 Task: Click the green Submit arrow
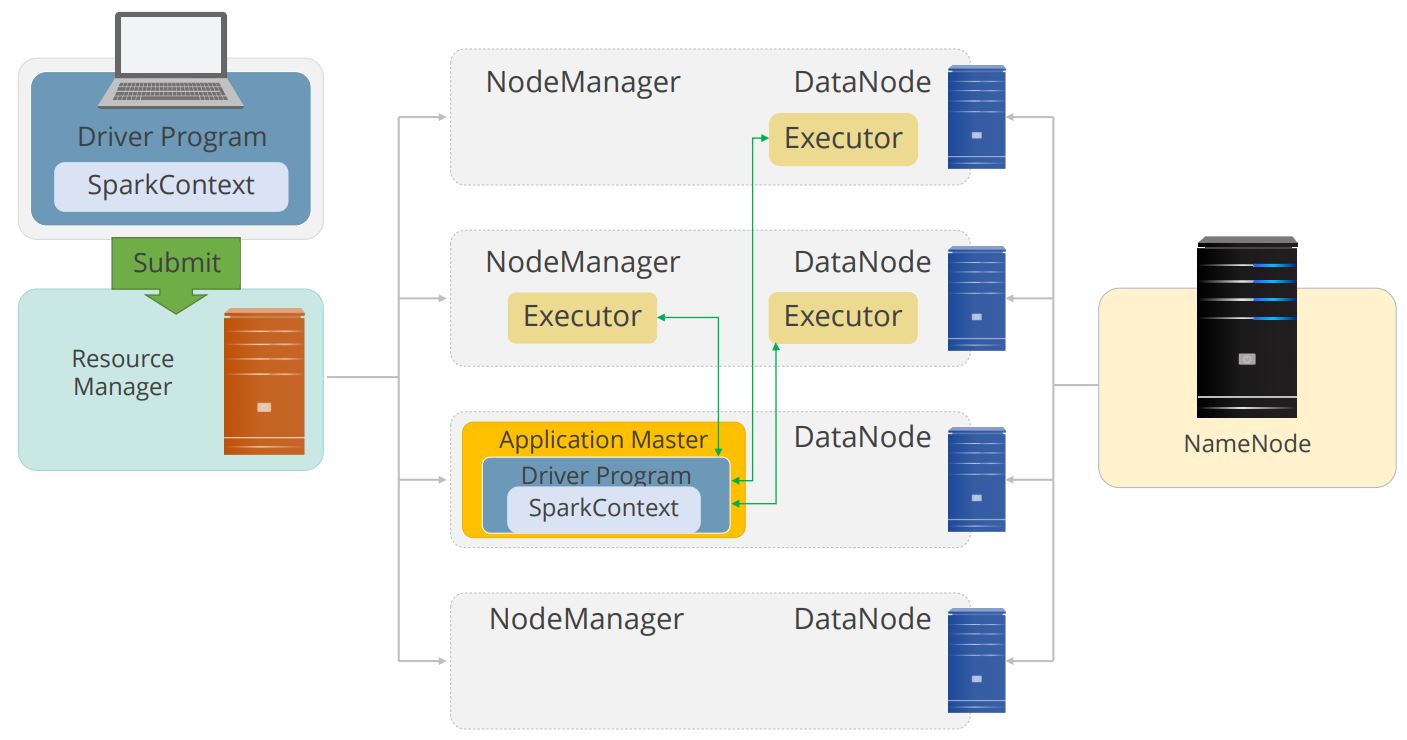click(x=176, y=275)
